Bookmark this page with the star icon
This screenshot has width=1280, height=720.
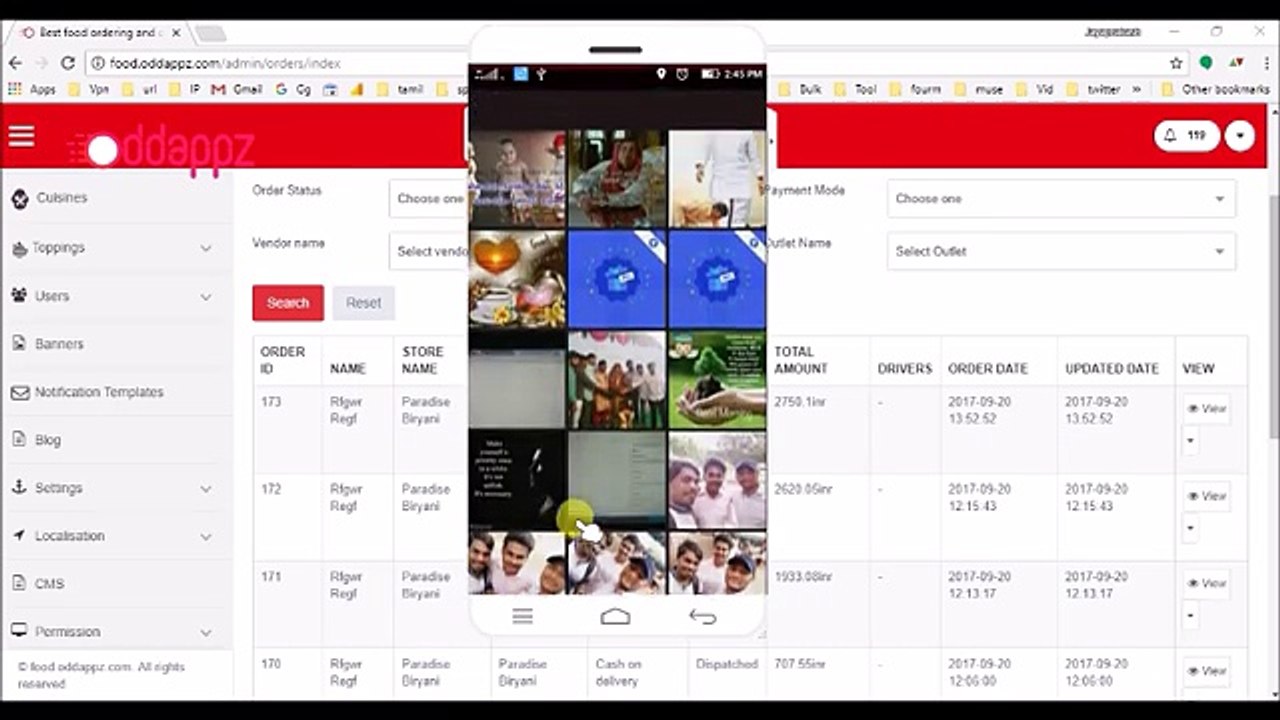[x=1176, y=63]
